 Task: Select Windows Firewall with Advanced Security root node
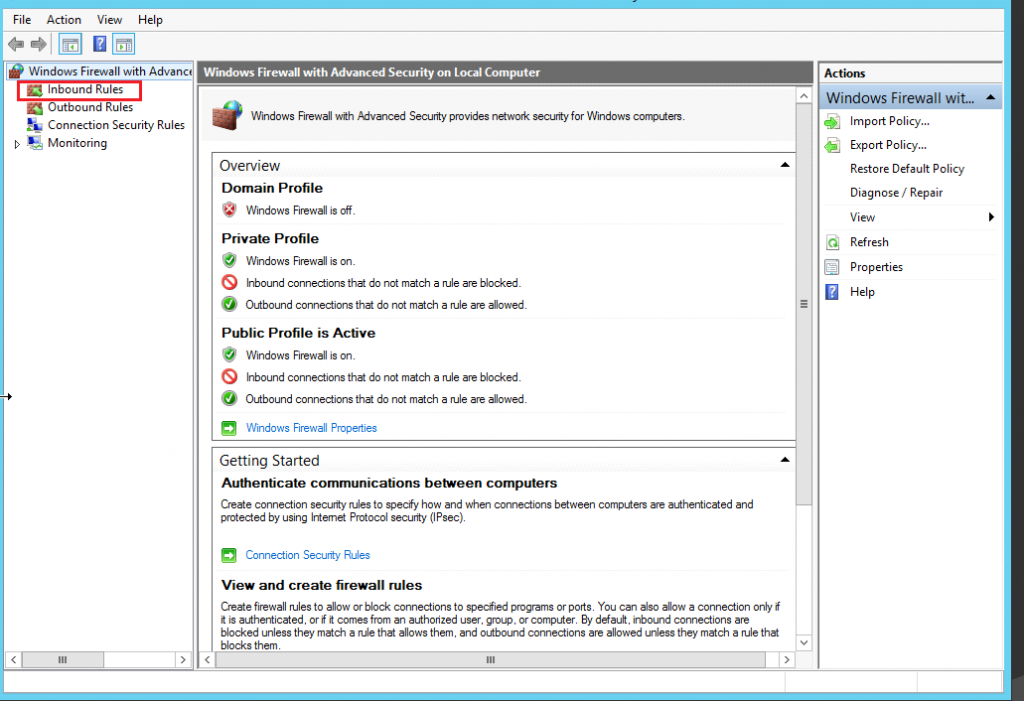pyautogui.click(x=110, y=71)
